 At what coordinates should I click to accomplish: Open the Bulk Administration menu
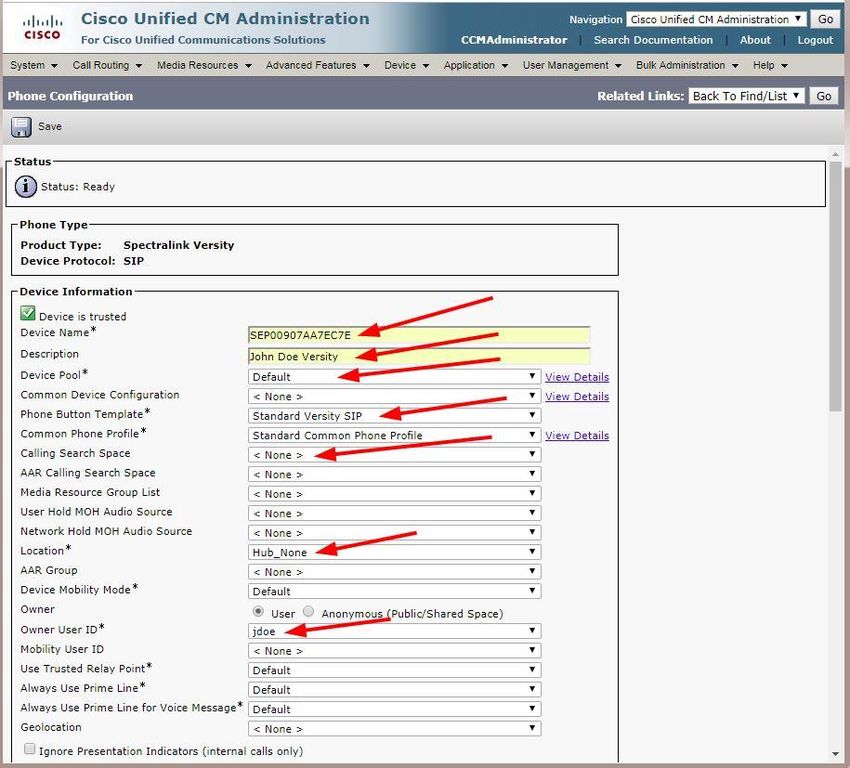click(687, 65)
